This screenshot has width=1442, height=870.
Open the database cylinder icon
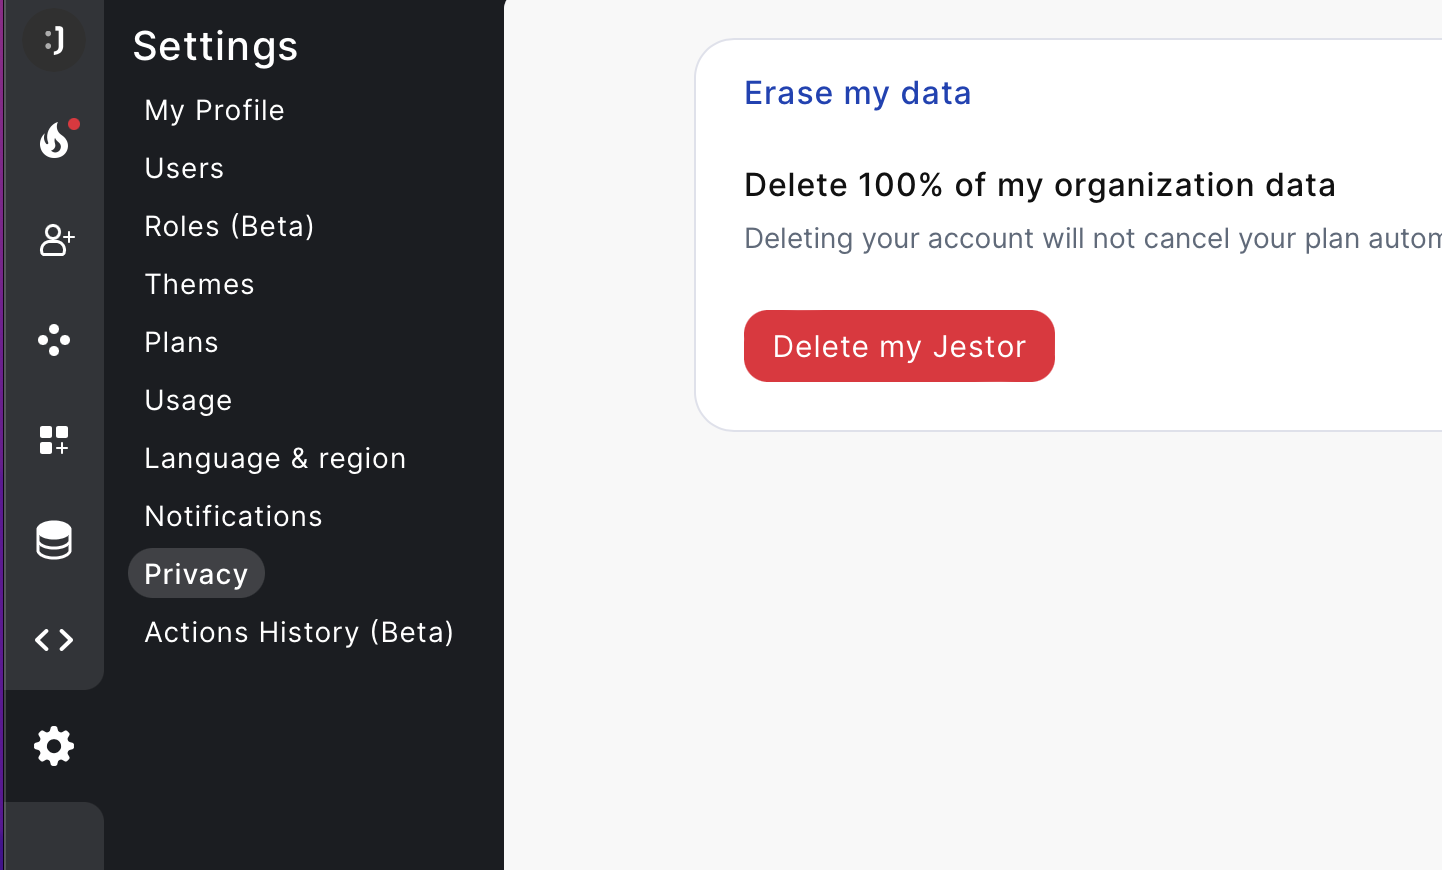54,540
